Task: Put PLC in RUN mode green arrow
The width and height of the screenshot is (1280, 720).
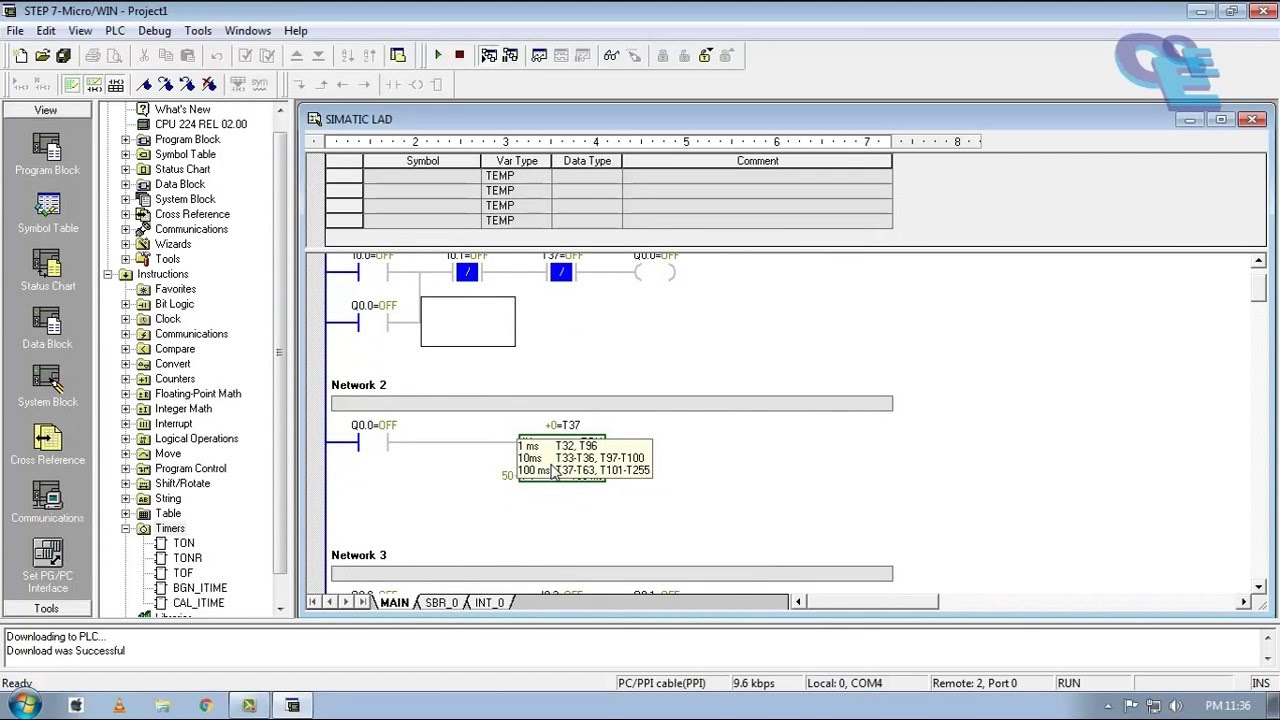Action: click(438, 56)
